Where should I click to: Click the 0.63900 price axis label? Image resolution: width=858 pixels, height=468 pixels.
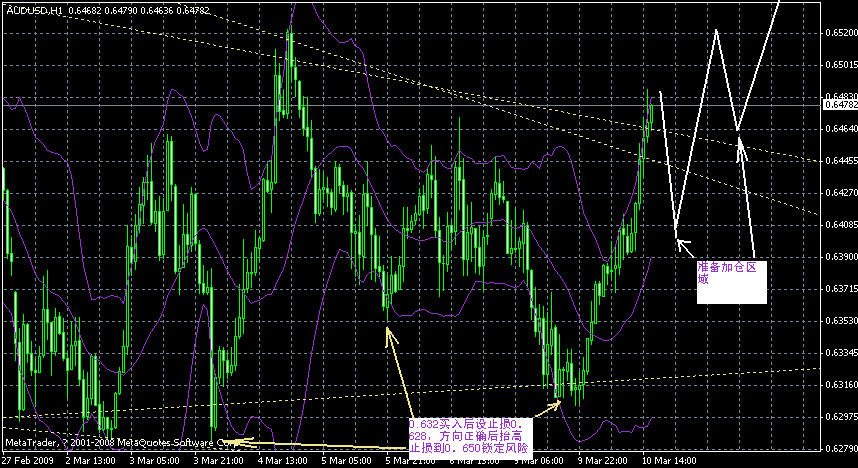(842, 257)
